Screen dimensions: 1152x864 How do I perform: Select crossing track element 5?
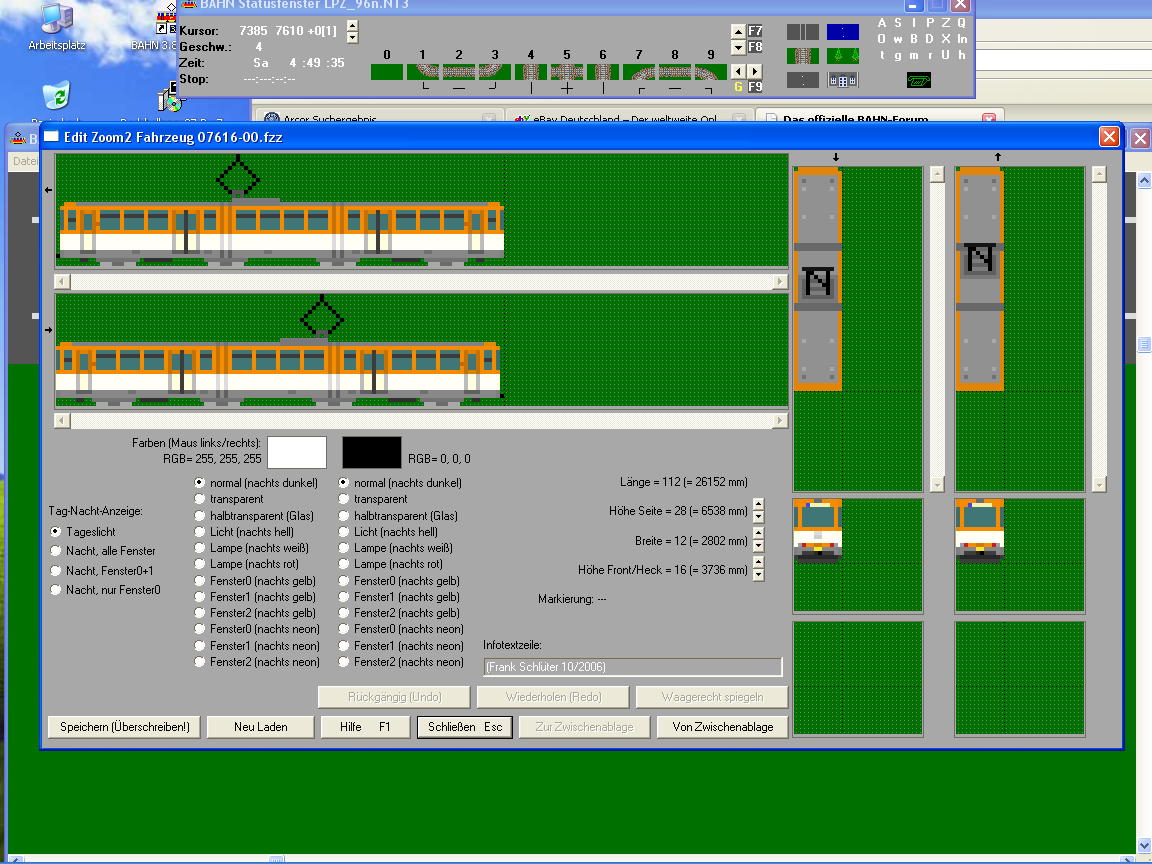tap(567, 72)
